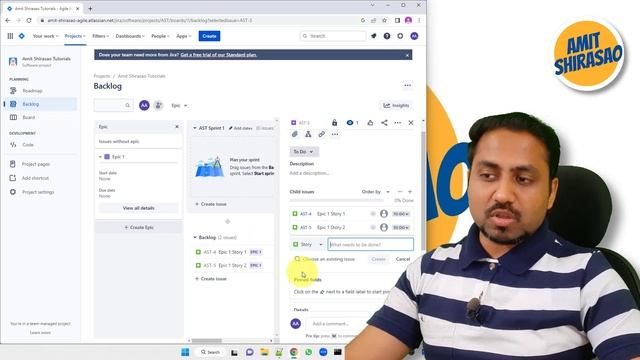Open the Dashboards menu
The height and width of the screenshot is (360, 640).
130,36
